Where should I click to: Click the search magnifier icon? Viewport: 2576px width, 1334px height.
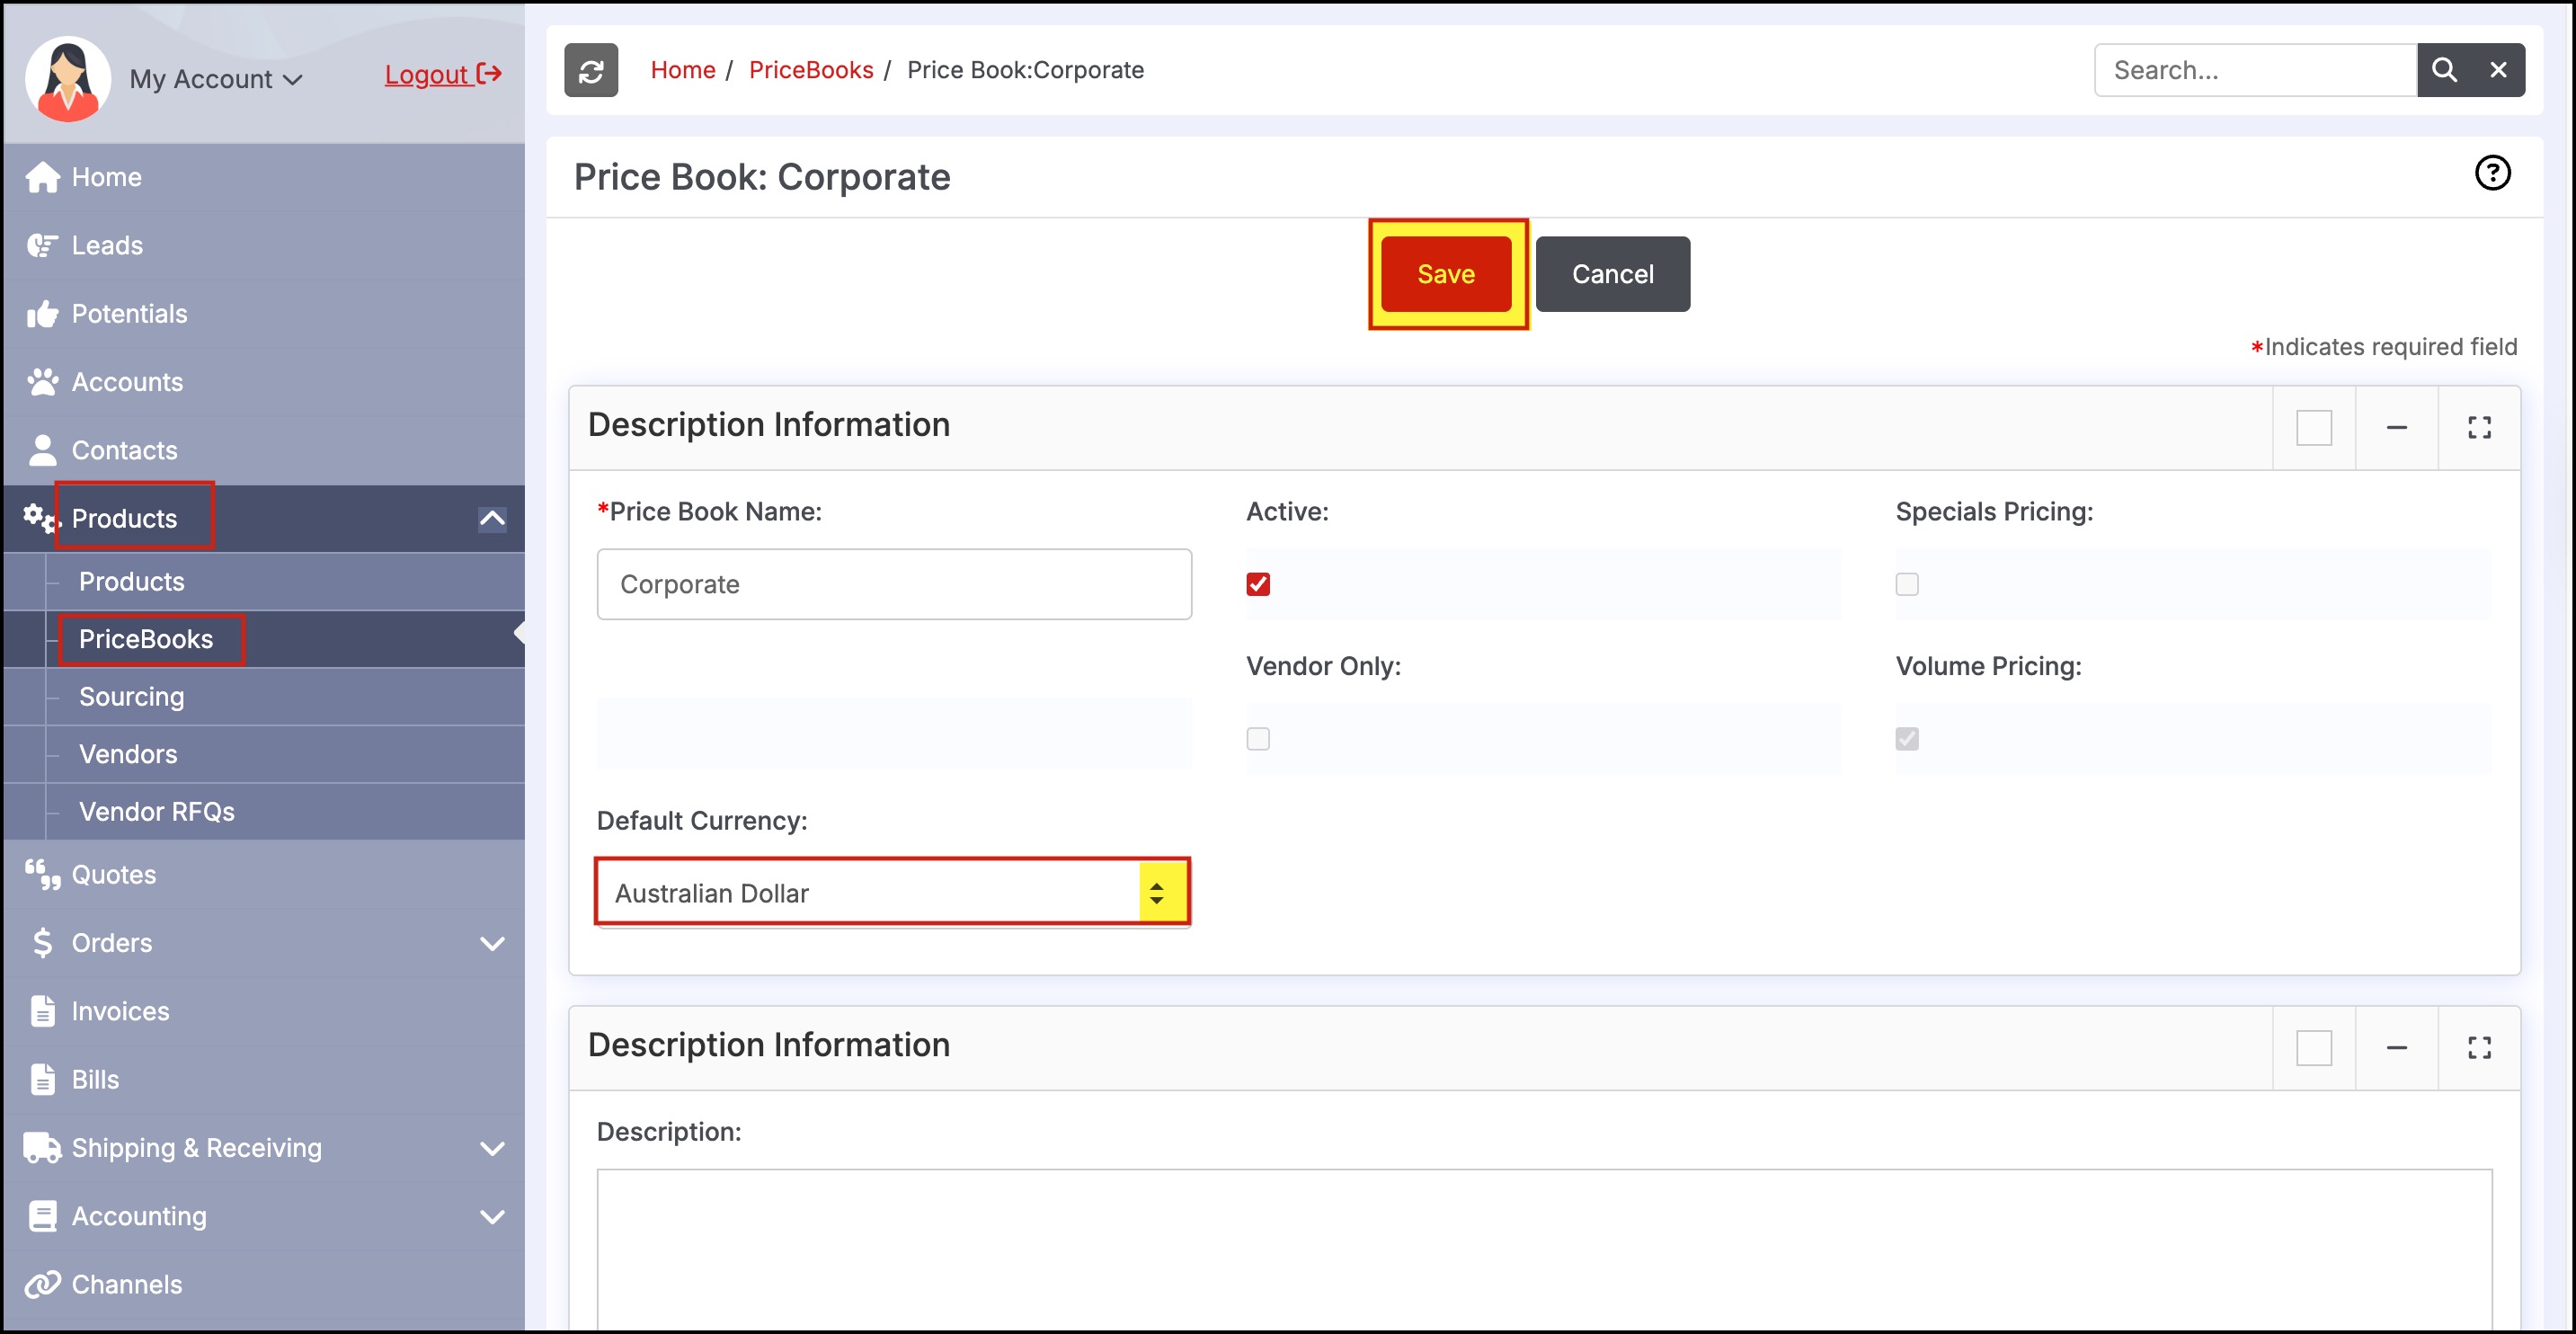pos(2443,70)
